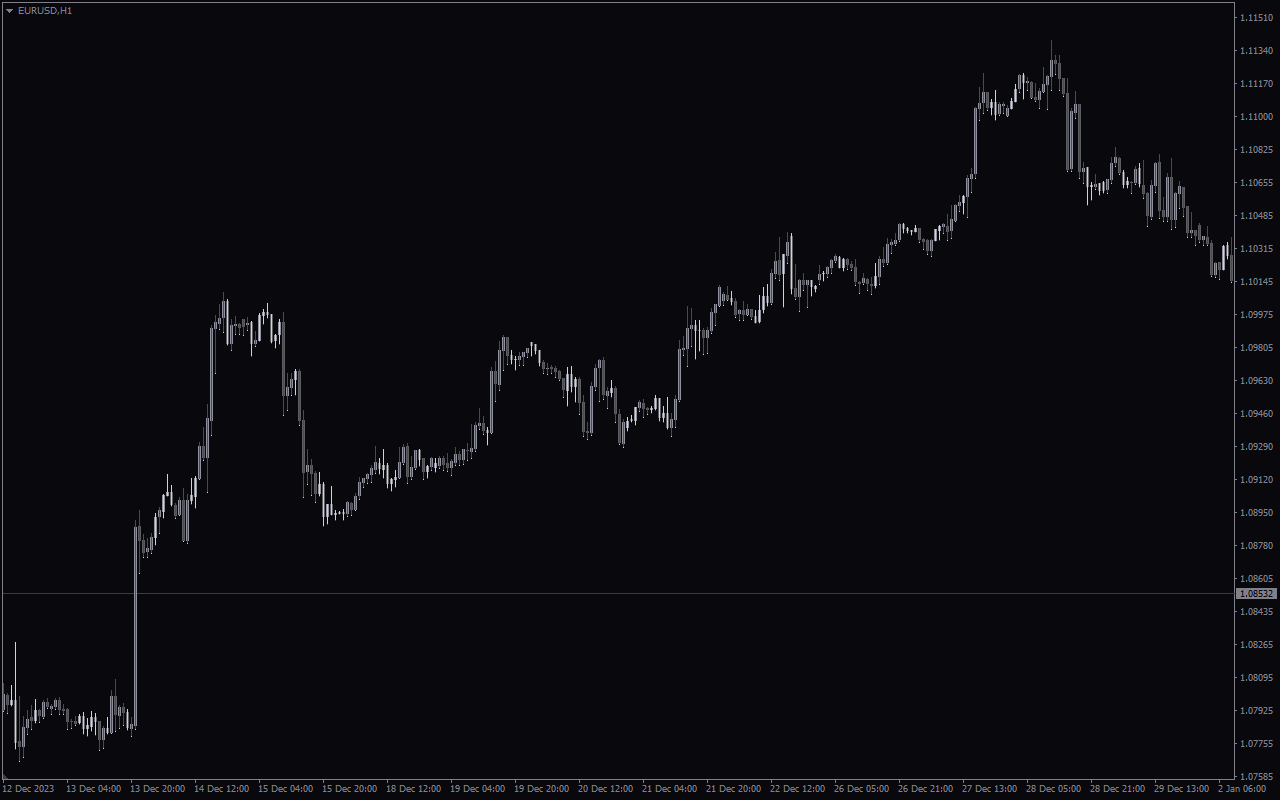Click the 1.09460 price scale label
Image resolution: width=1280 pixels, height=800 pixels.
pyautogui.click(x=1257, y=413)
